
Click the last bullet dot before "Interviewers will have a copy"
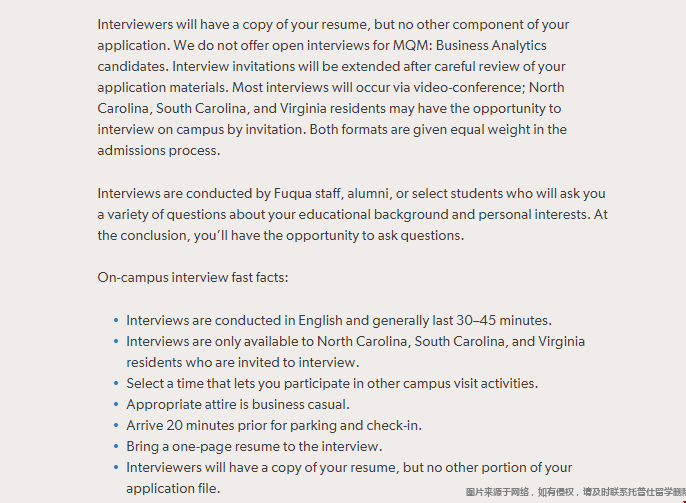point(116,468)
